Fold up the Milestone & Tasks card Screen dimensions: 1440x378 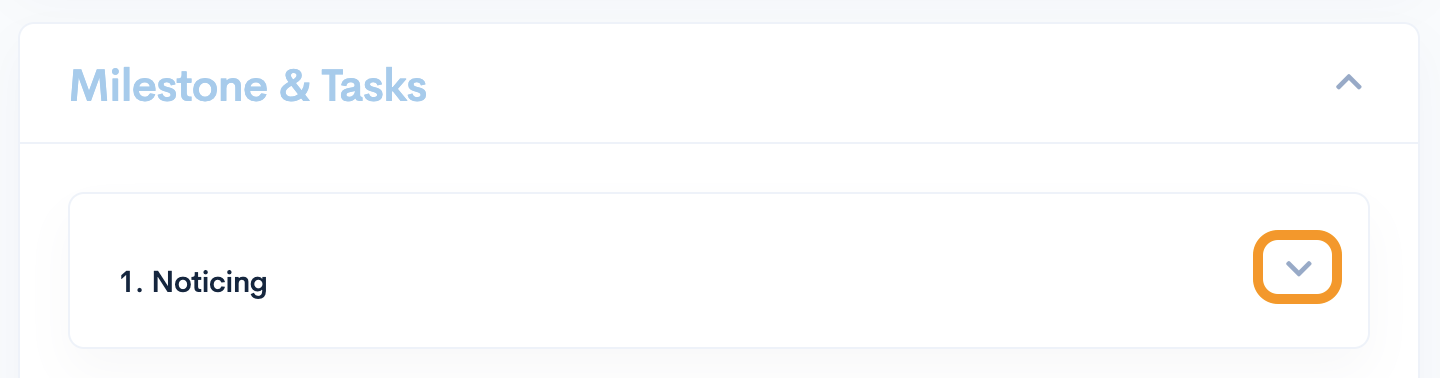click(x=1349, y=83)
